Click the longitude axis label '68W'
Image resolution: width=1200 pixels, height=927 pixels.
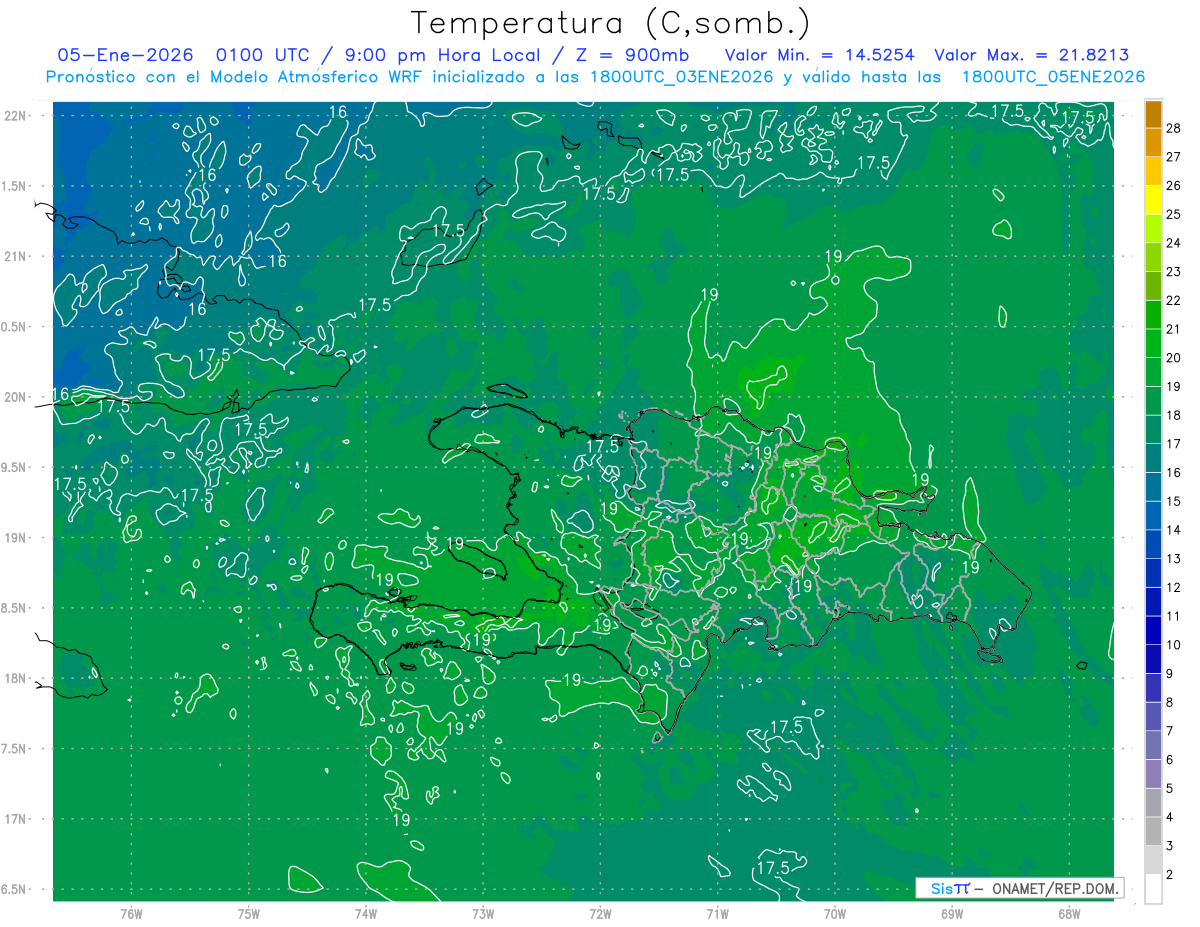1069,914
